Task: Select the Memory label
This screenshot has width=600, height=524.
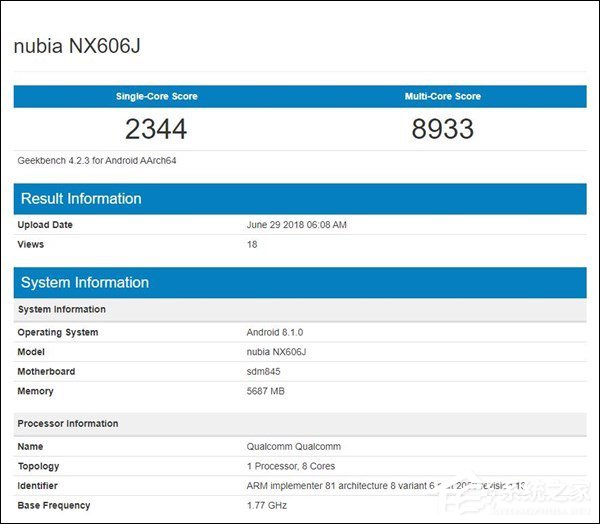Action: tap(36, 391)
